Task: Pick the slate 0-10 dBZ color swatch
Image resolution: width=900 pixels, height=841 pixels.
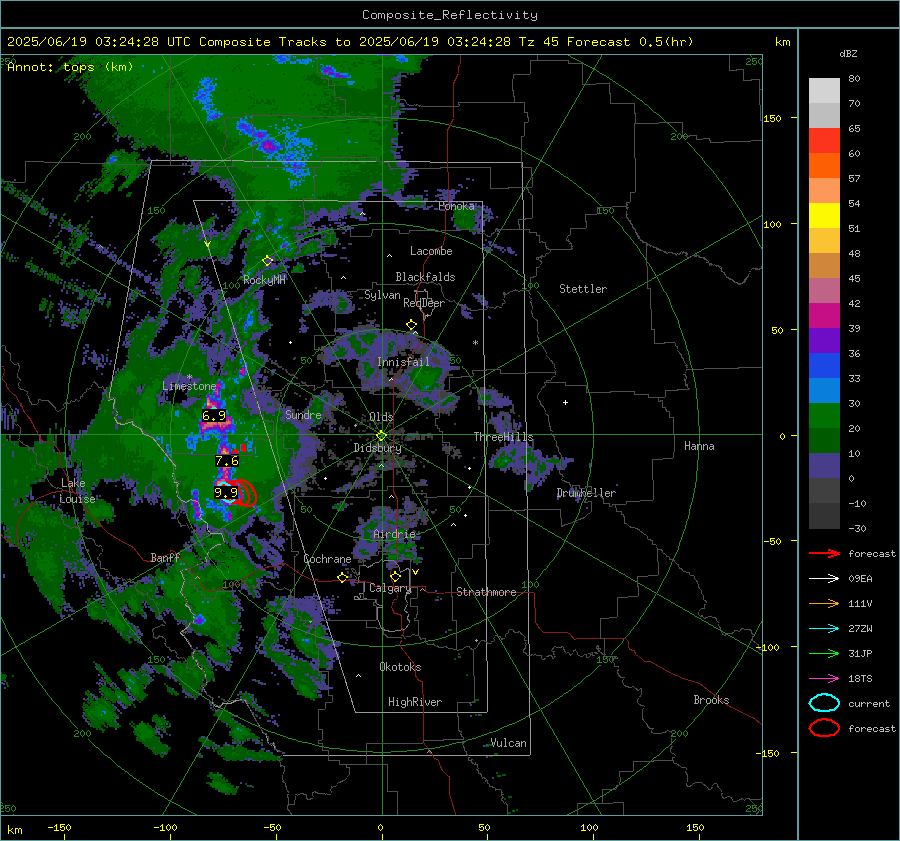Action: (x=824, y=466)
